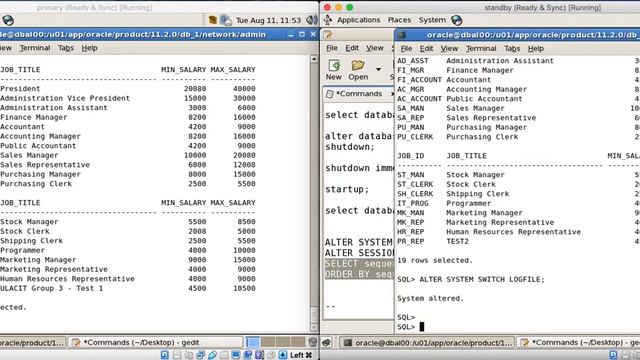Switch to oracle/product terminal taskbar button in primary VM
640x360 pixels.
[32, 342]
